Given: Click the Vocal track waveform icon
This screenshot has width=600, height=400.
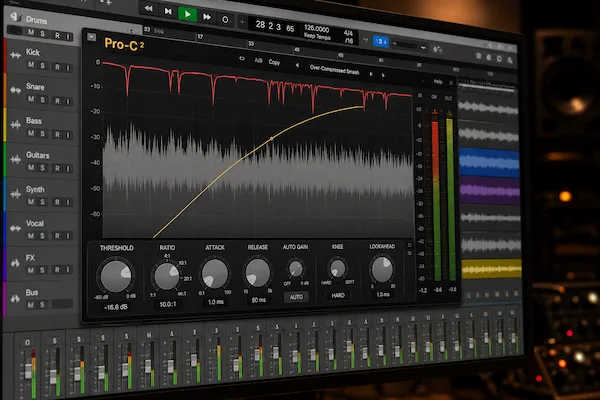Looking at the screenshot, I should tap(15, 229).
